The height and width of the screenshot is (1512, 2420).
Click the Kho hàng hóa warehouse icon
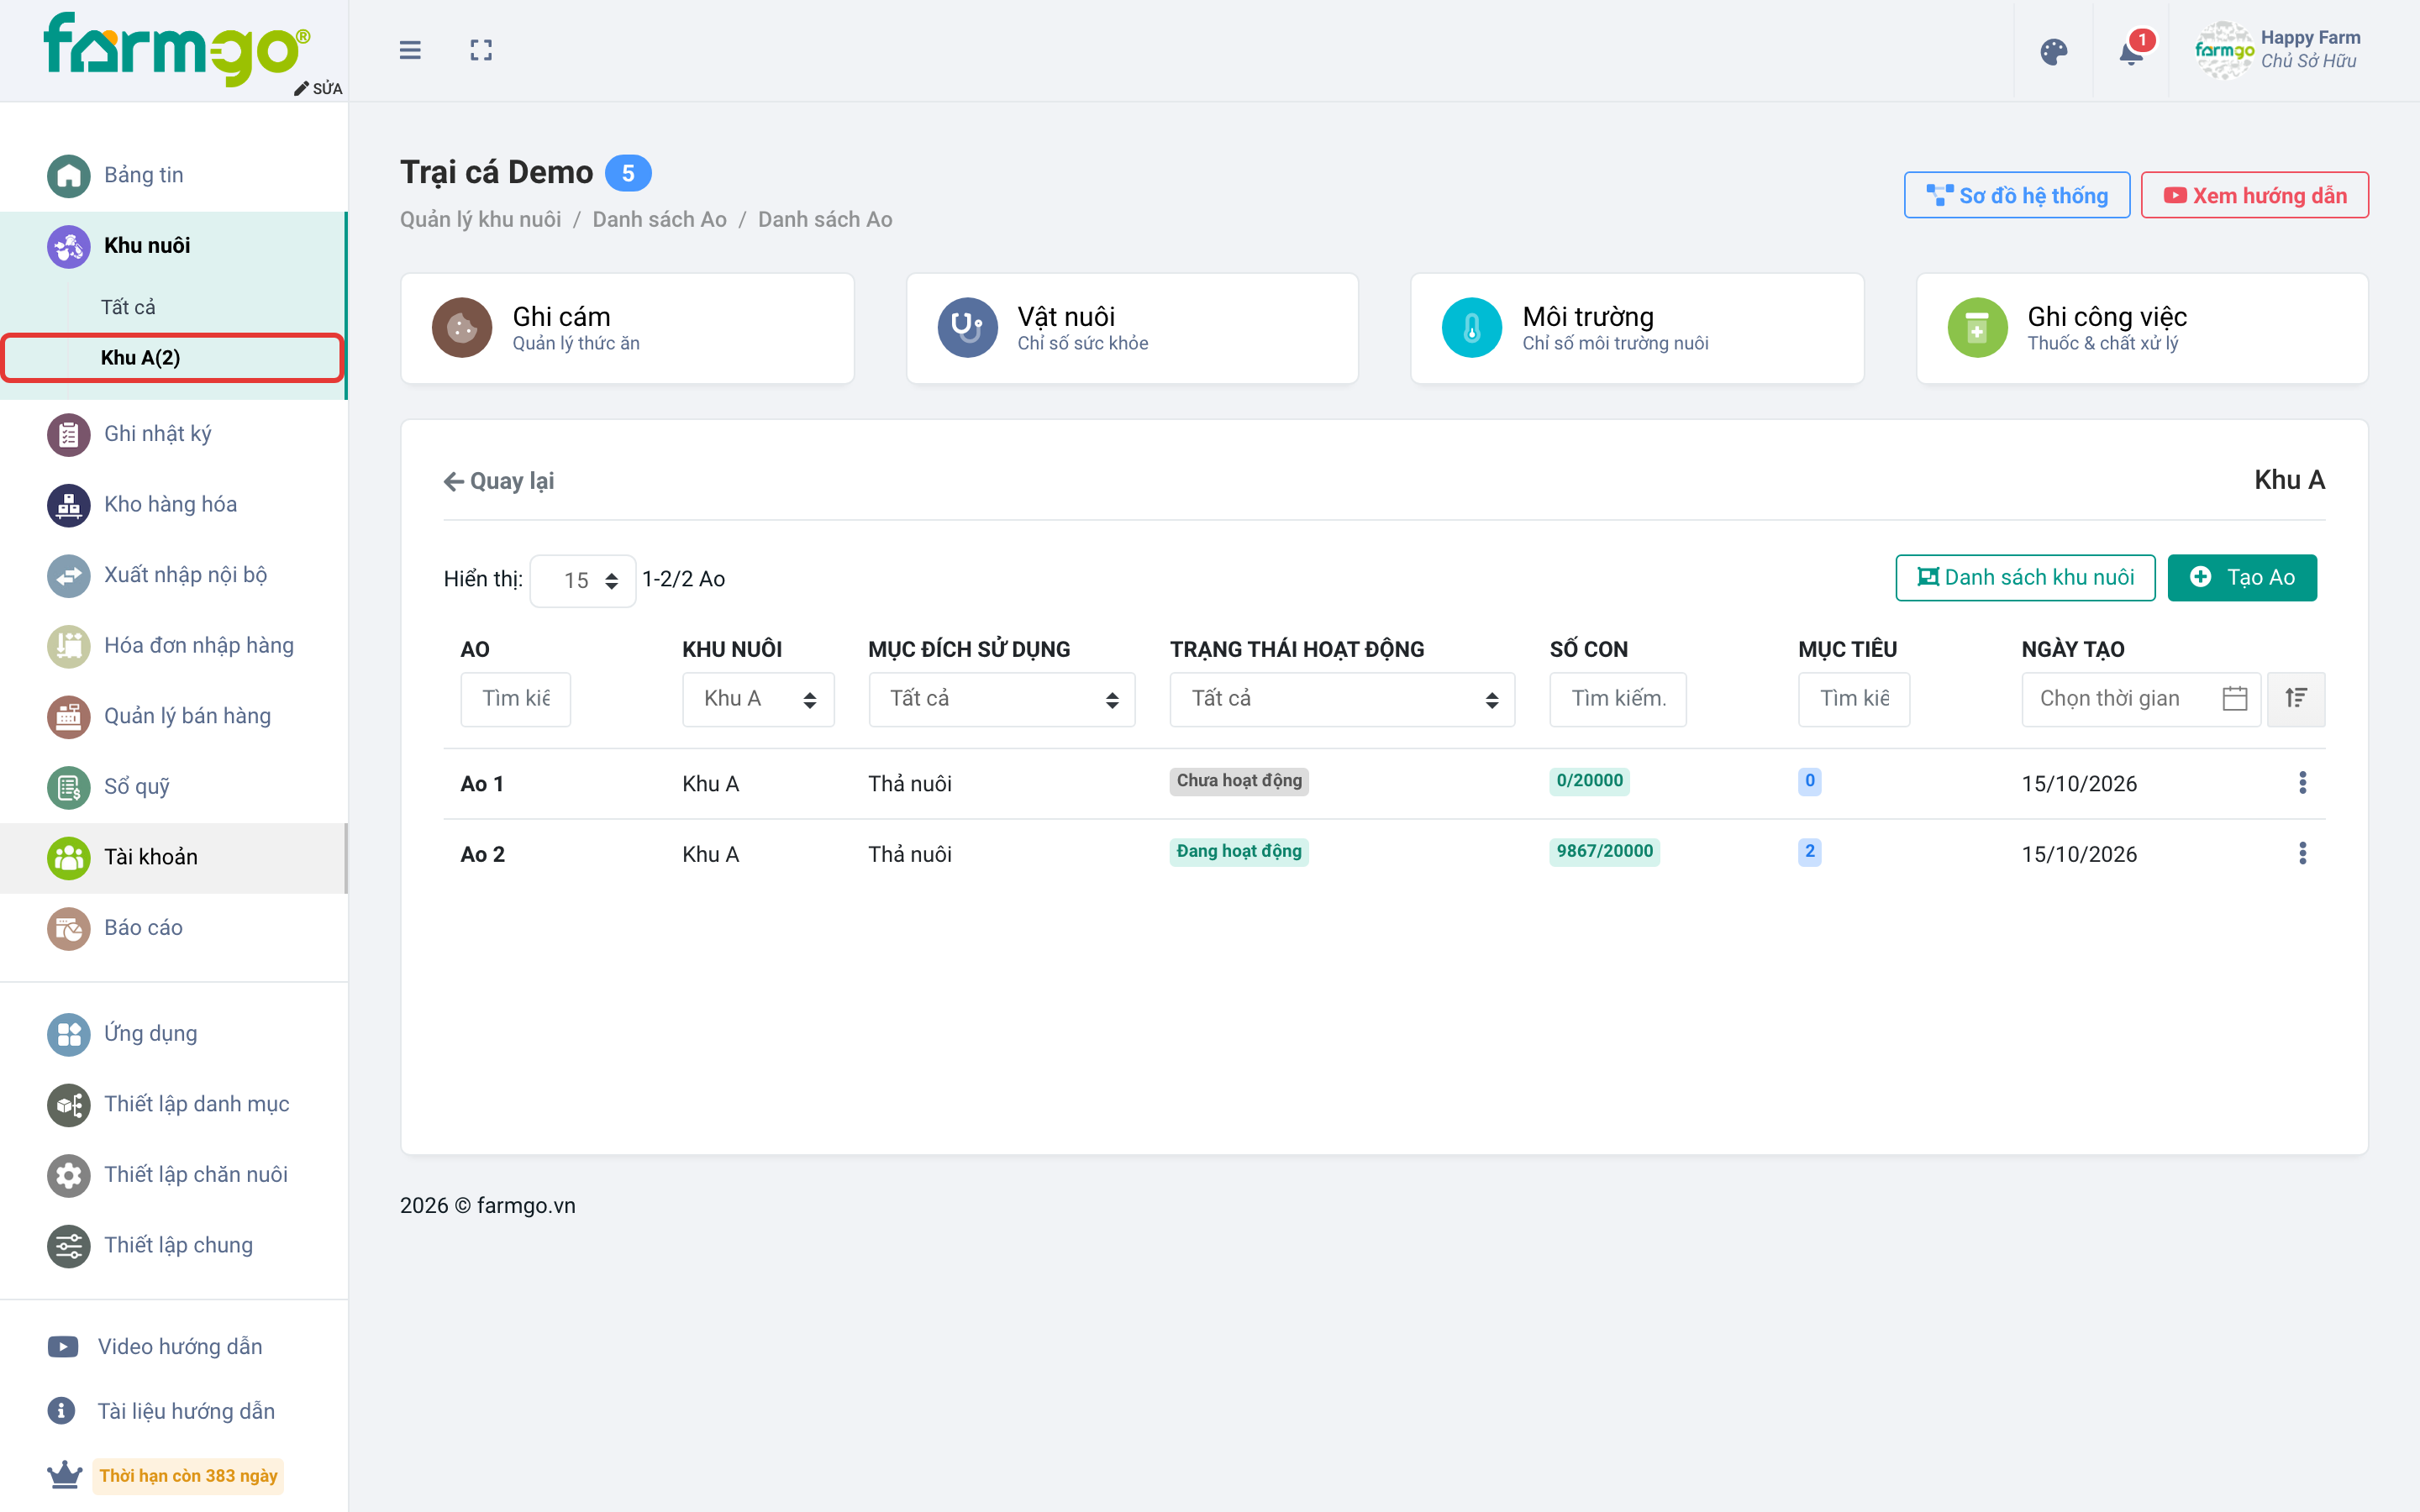pyautogui.click(x=68, y=505)
